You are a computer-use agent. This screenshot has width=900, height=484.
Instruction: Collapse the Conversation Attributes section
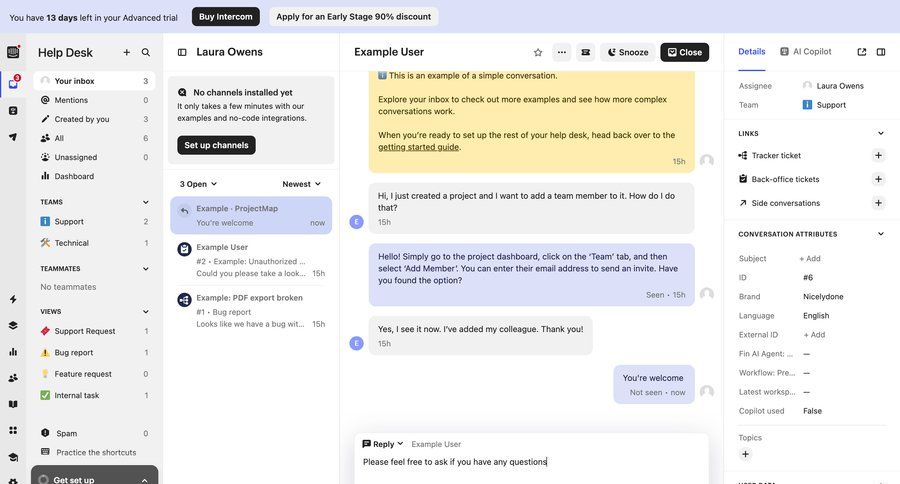tap(880, 234)
